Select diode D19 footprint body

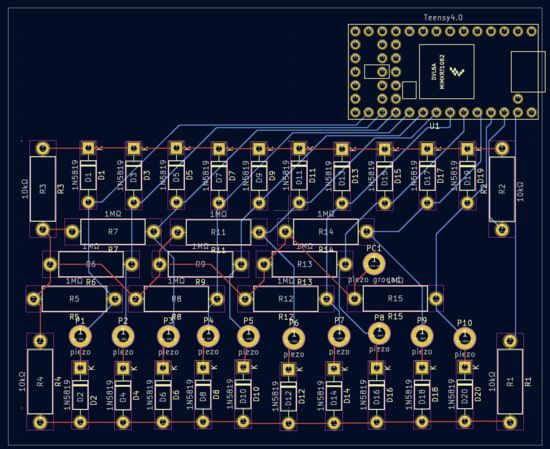[x=467, y=176]
